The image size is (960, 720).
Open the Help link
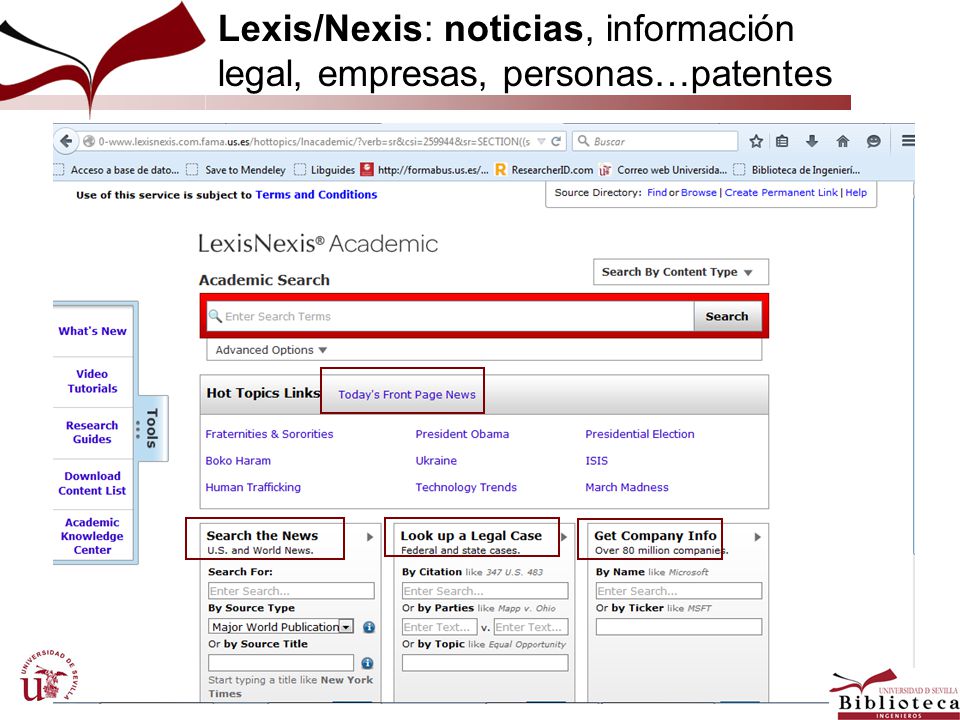(856, 192)
